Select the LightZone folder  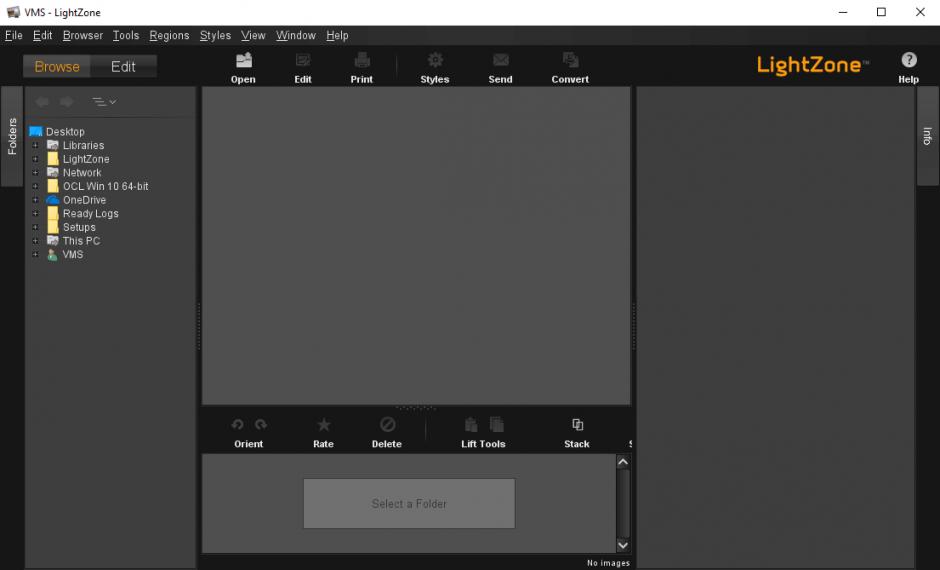86,159
